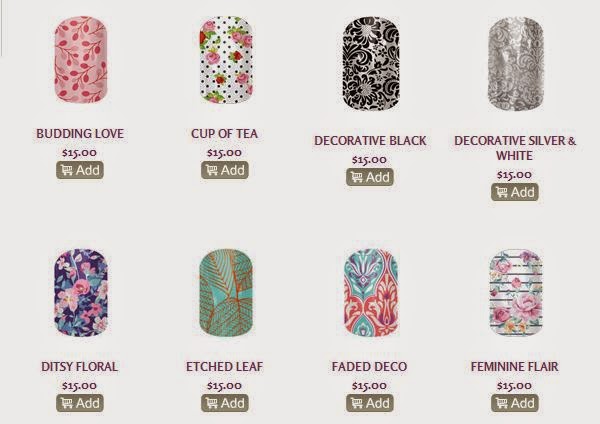
Task: Add Decorative Silver & White to cart
Action: pos(515,192)
